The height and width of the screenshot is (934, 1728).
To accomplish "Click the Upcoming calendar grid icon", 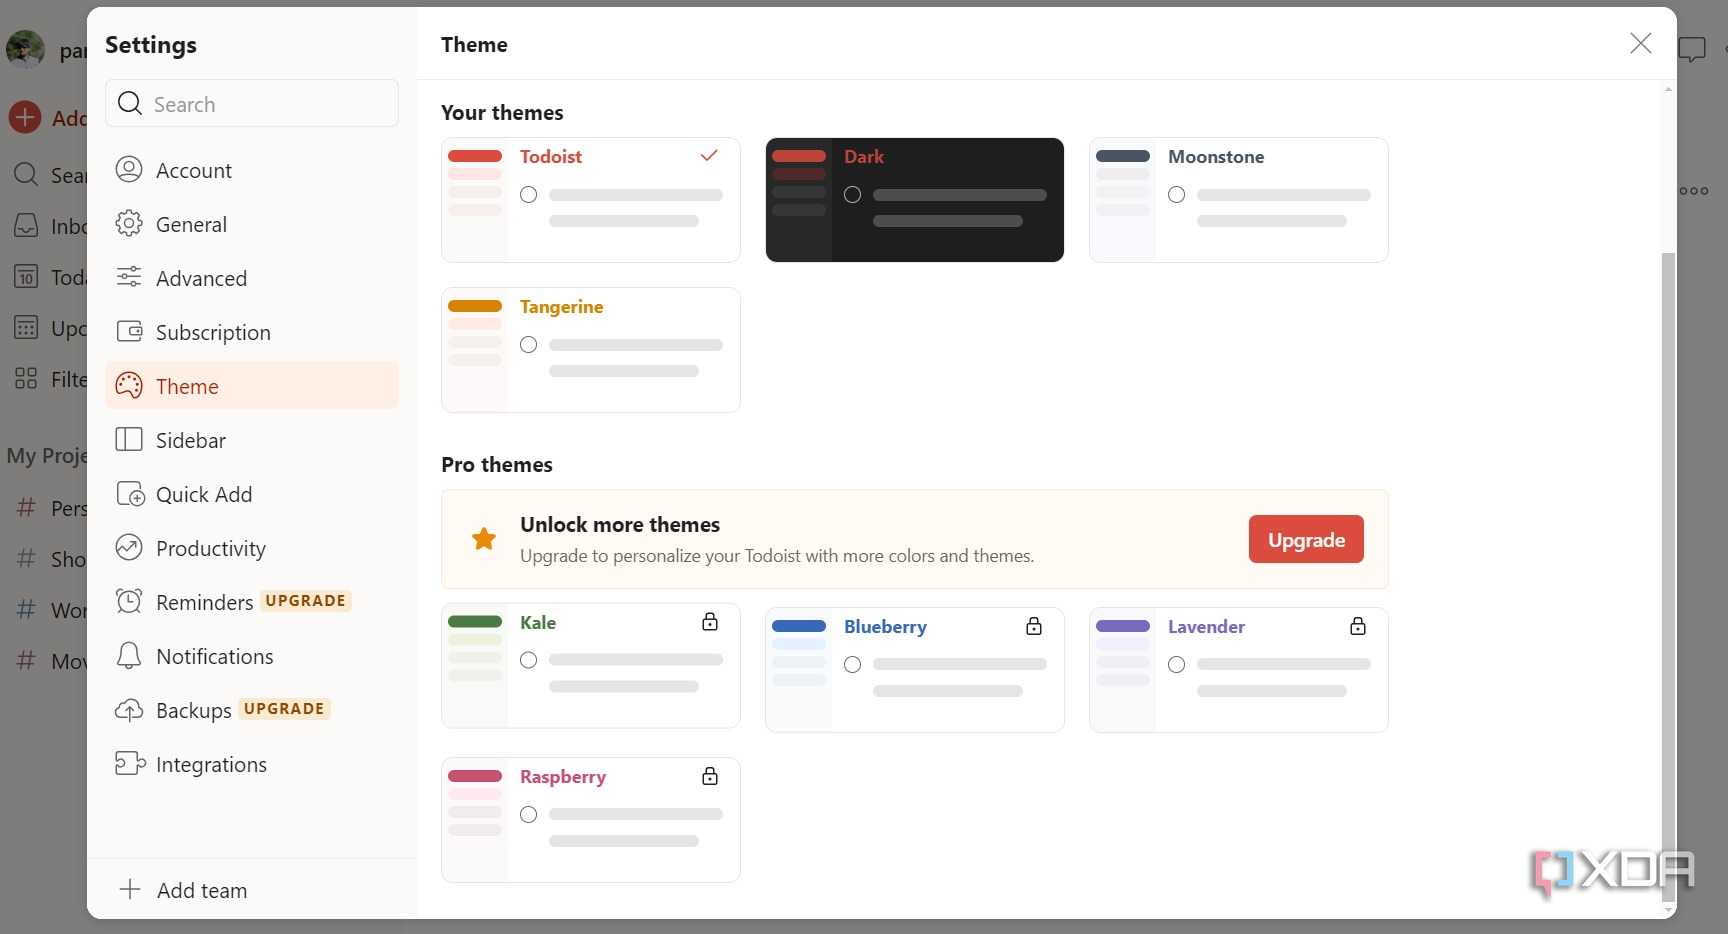I will click(26, 328).
